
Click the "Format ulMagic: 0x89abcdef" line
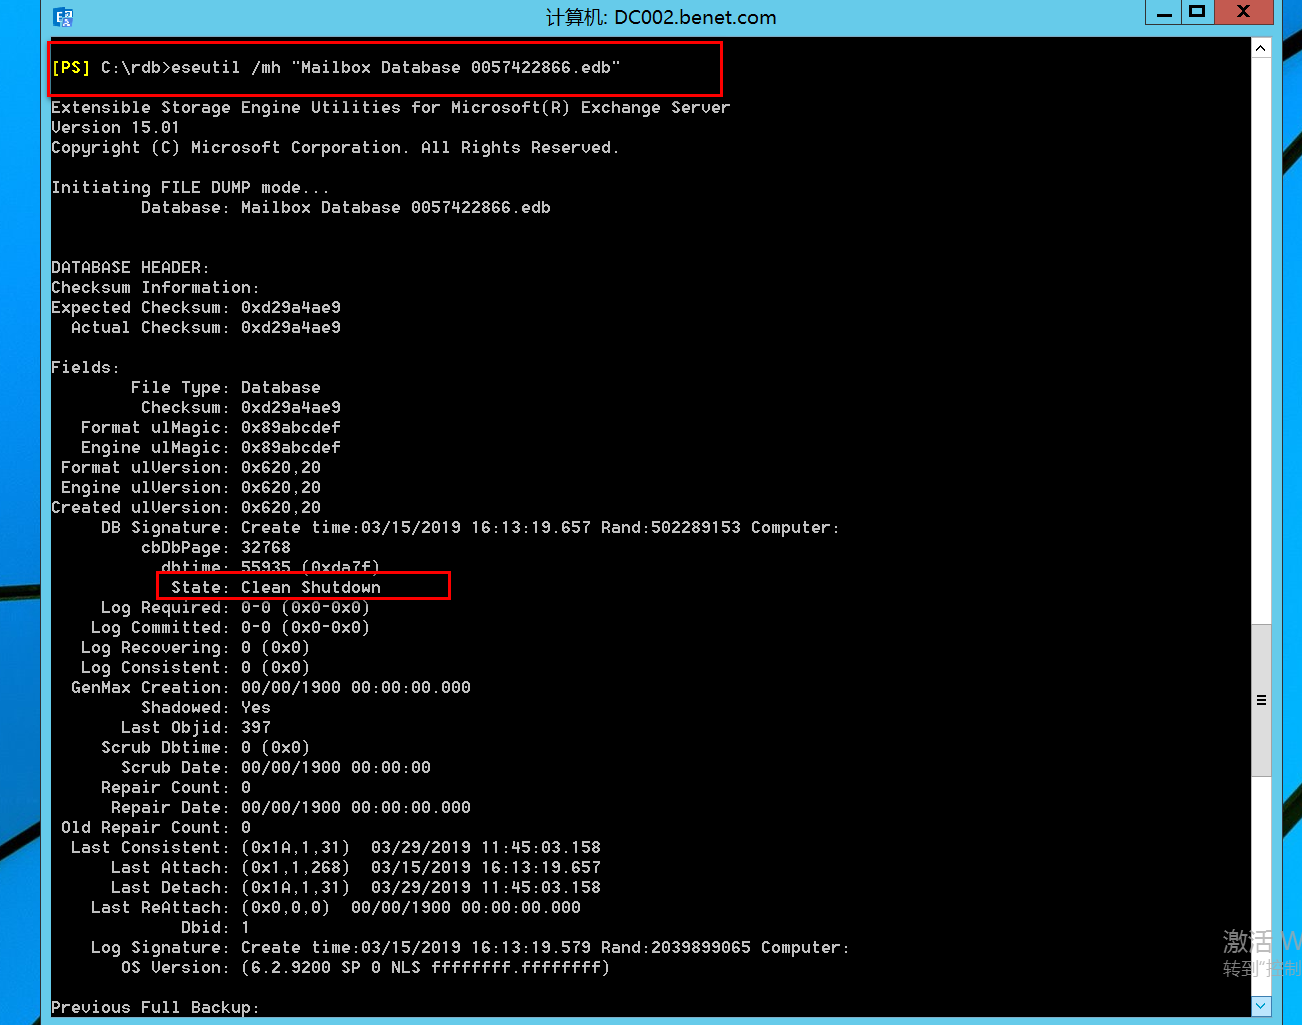(x=211, y=427)
